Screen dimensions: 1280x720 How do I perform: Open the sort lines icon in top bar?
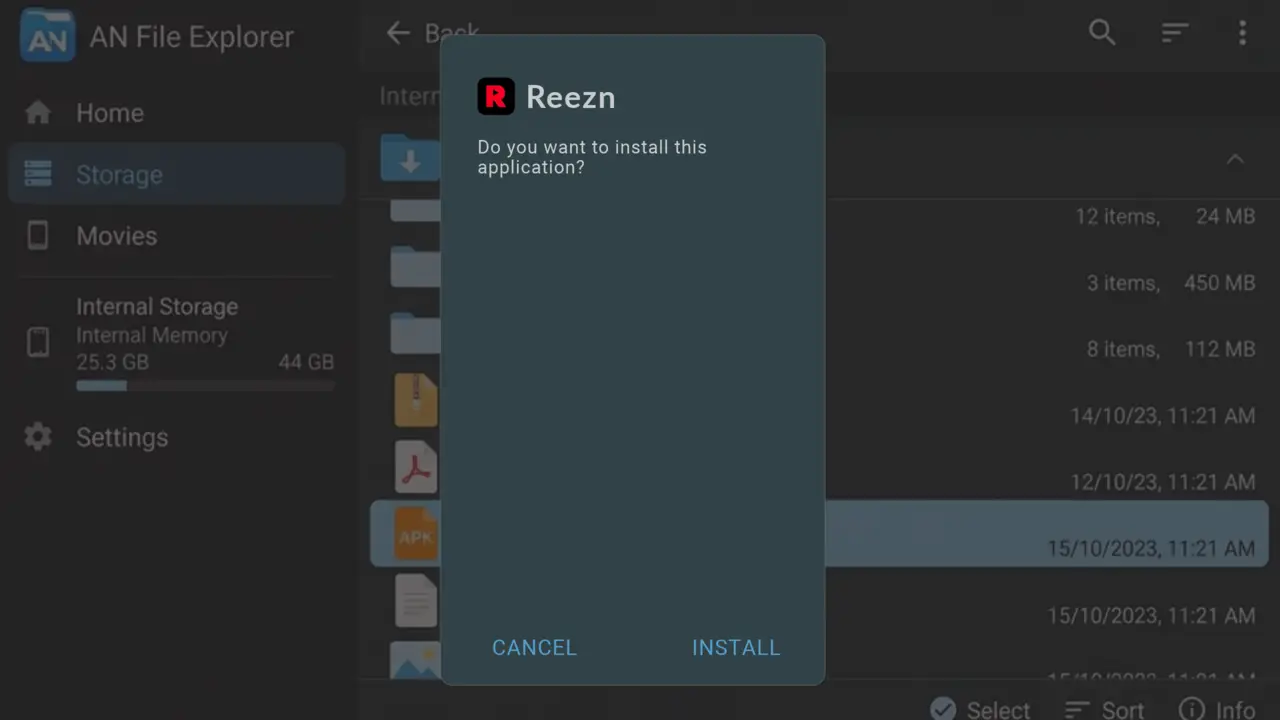point(1175,33)
